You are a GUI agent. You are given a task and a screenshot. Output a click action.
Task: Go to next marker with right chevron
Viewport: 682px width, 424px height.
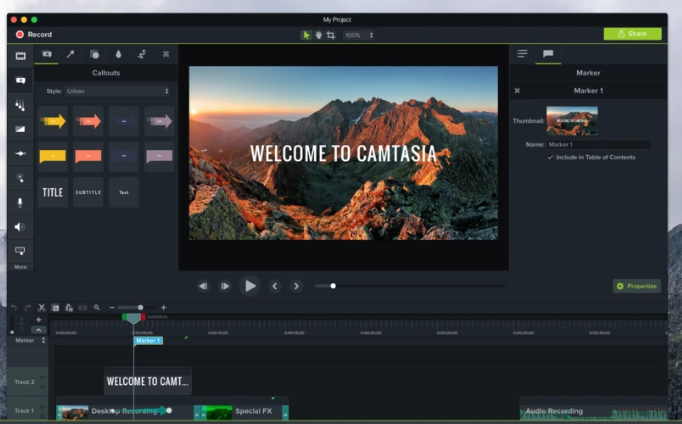pos(296,286)
